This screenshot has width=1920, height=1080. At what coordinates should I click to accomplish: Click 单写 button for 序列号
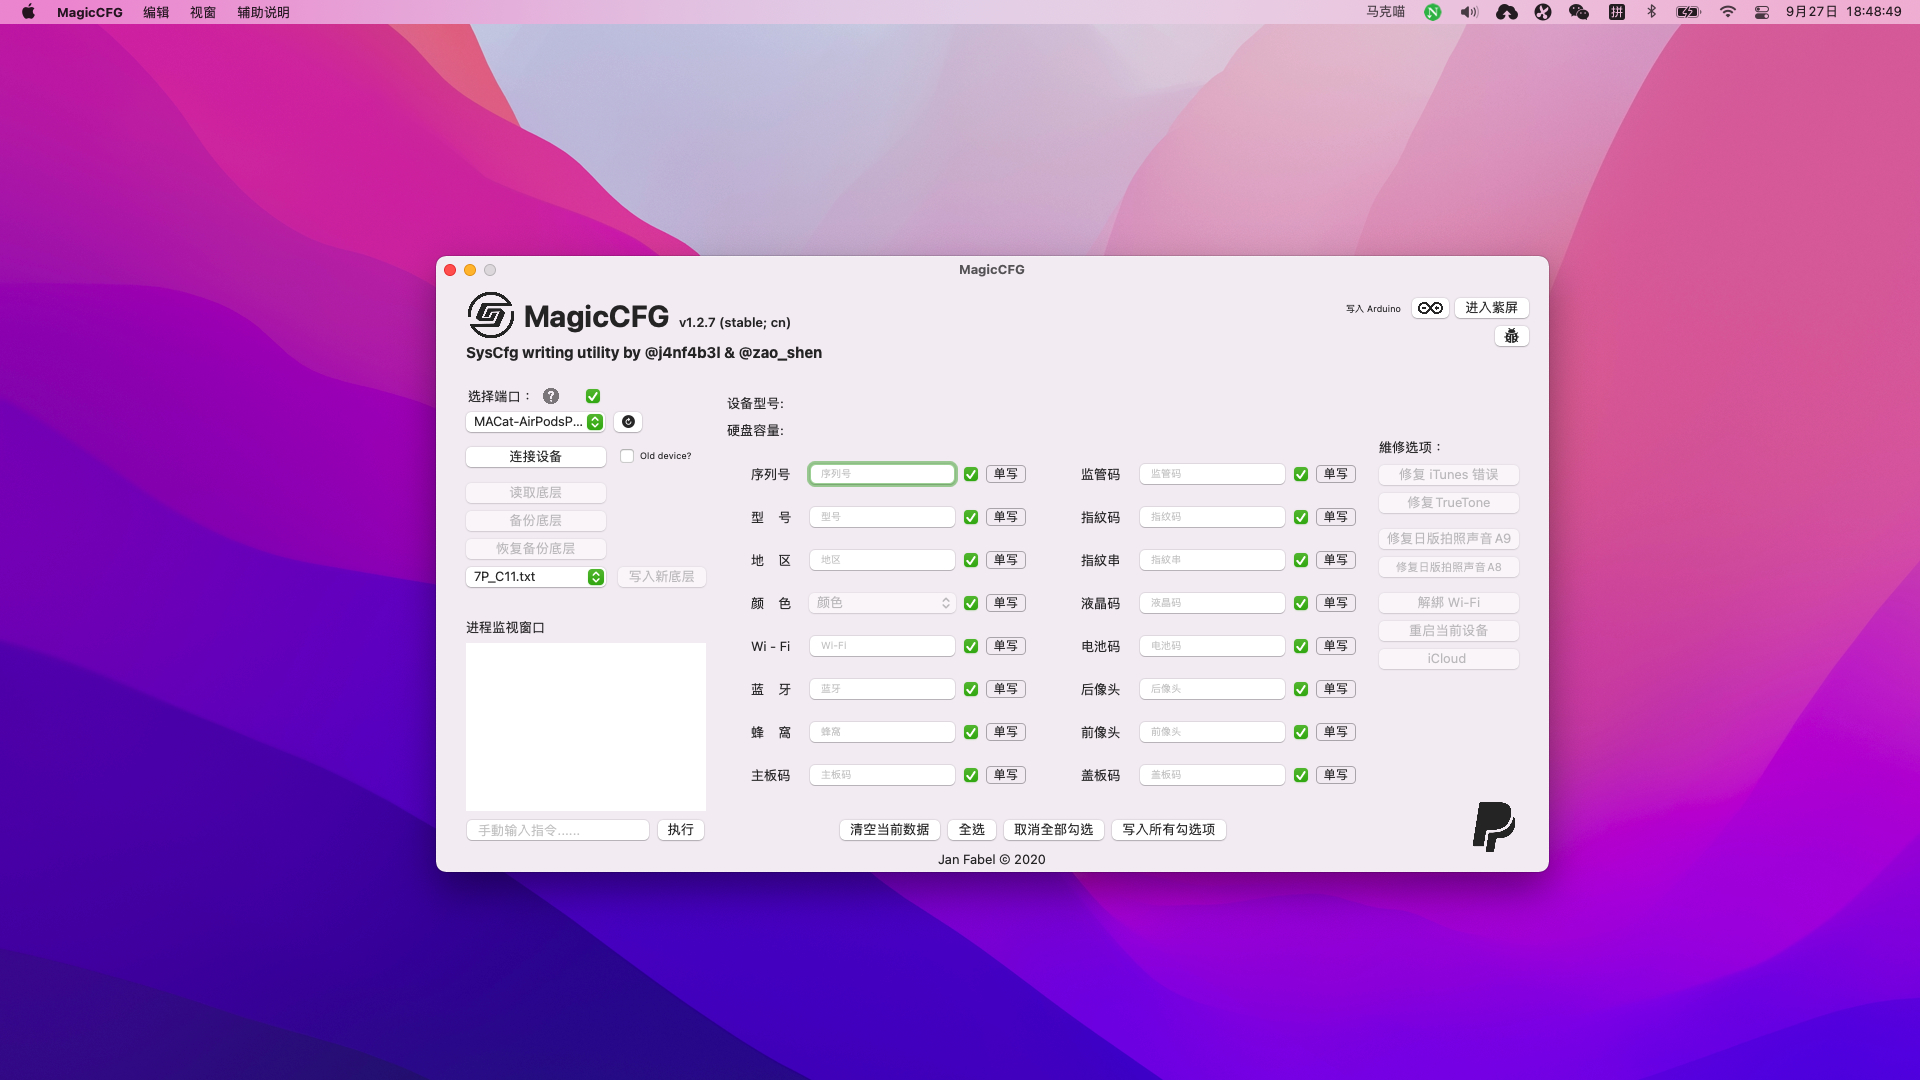[1006, 474]
